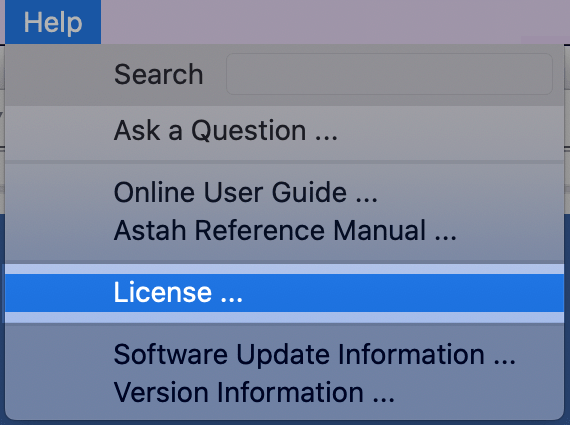View Astah license details

pos(284,293)
